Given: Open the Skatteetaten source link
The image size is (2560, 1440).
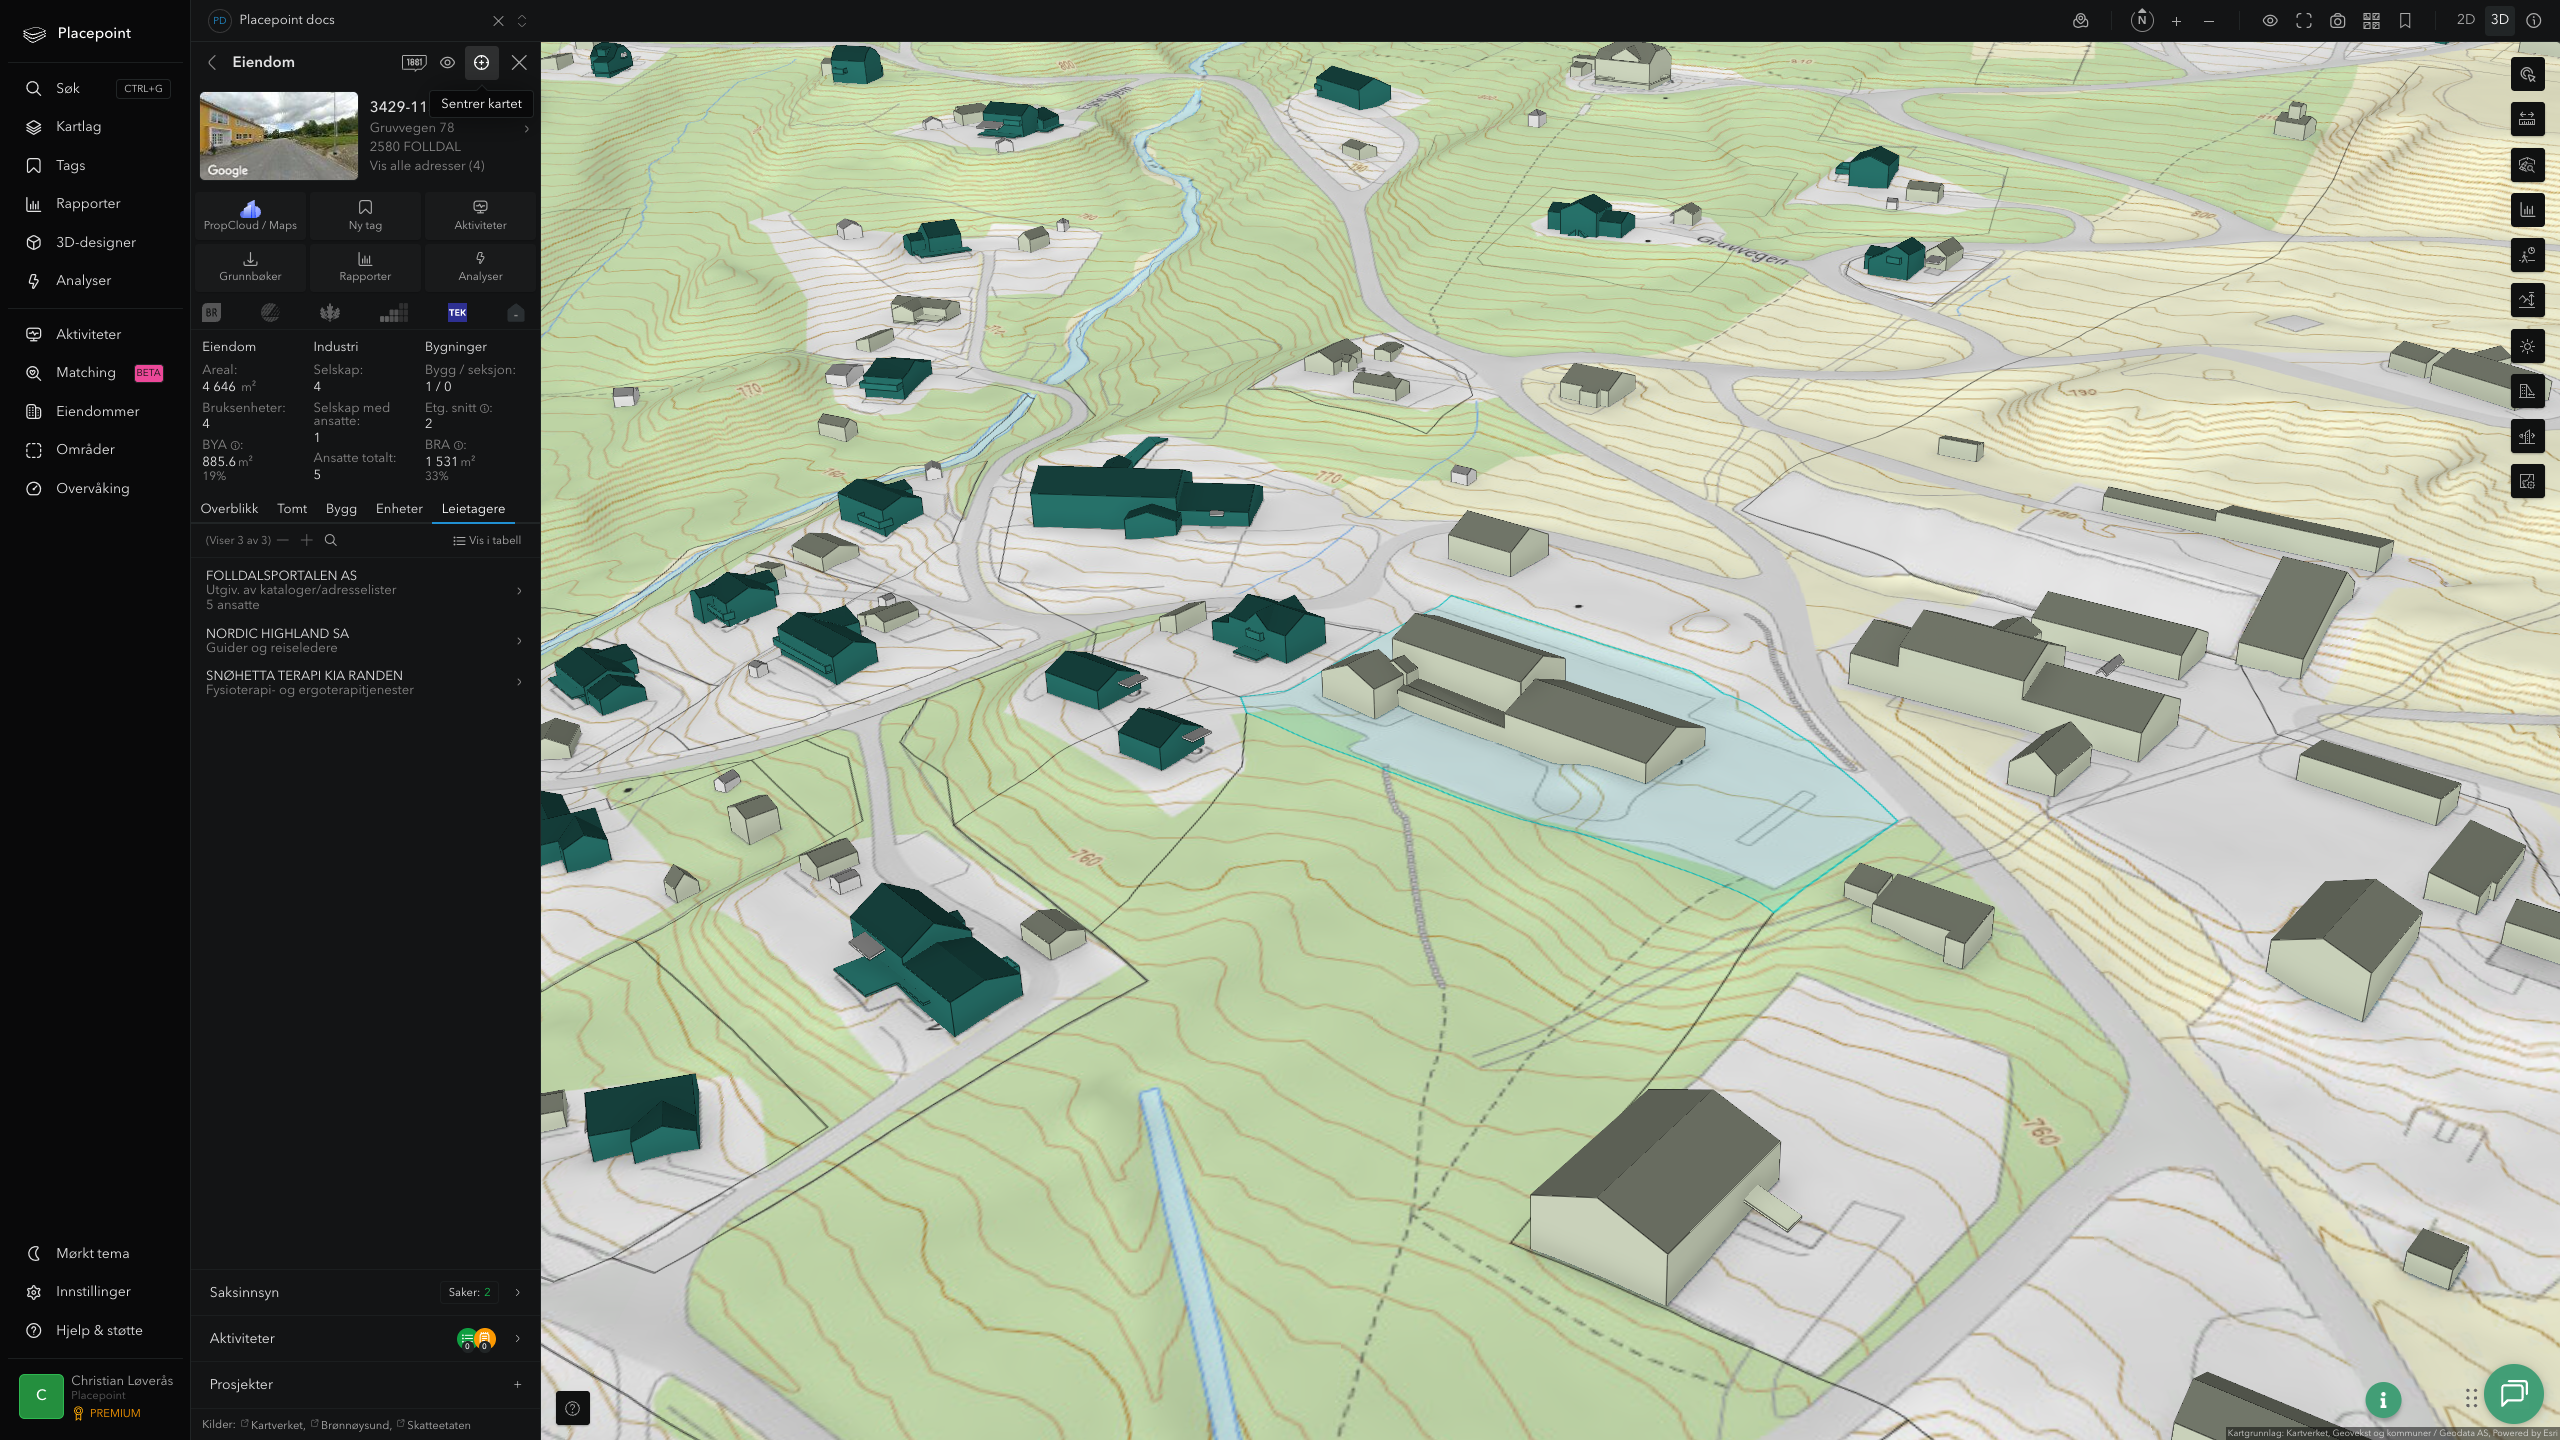Looking at the screenshot, I should pos(438,1425).
